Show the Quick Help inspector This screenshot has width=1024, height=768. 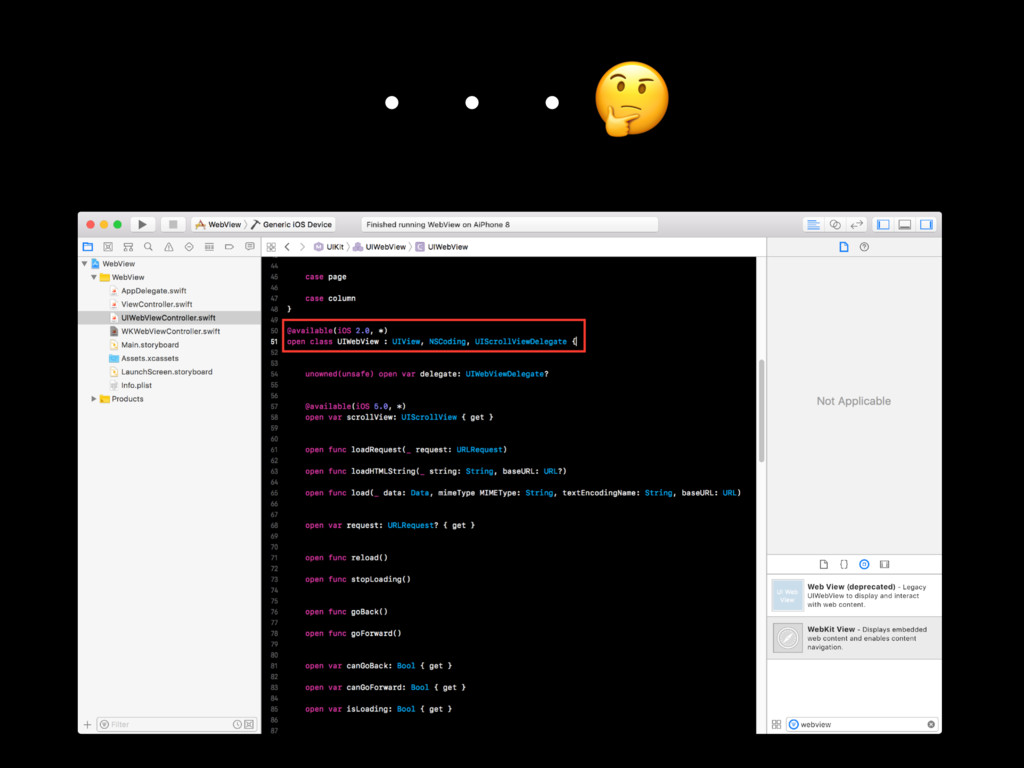864,247
